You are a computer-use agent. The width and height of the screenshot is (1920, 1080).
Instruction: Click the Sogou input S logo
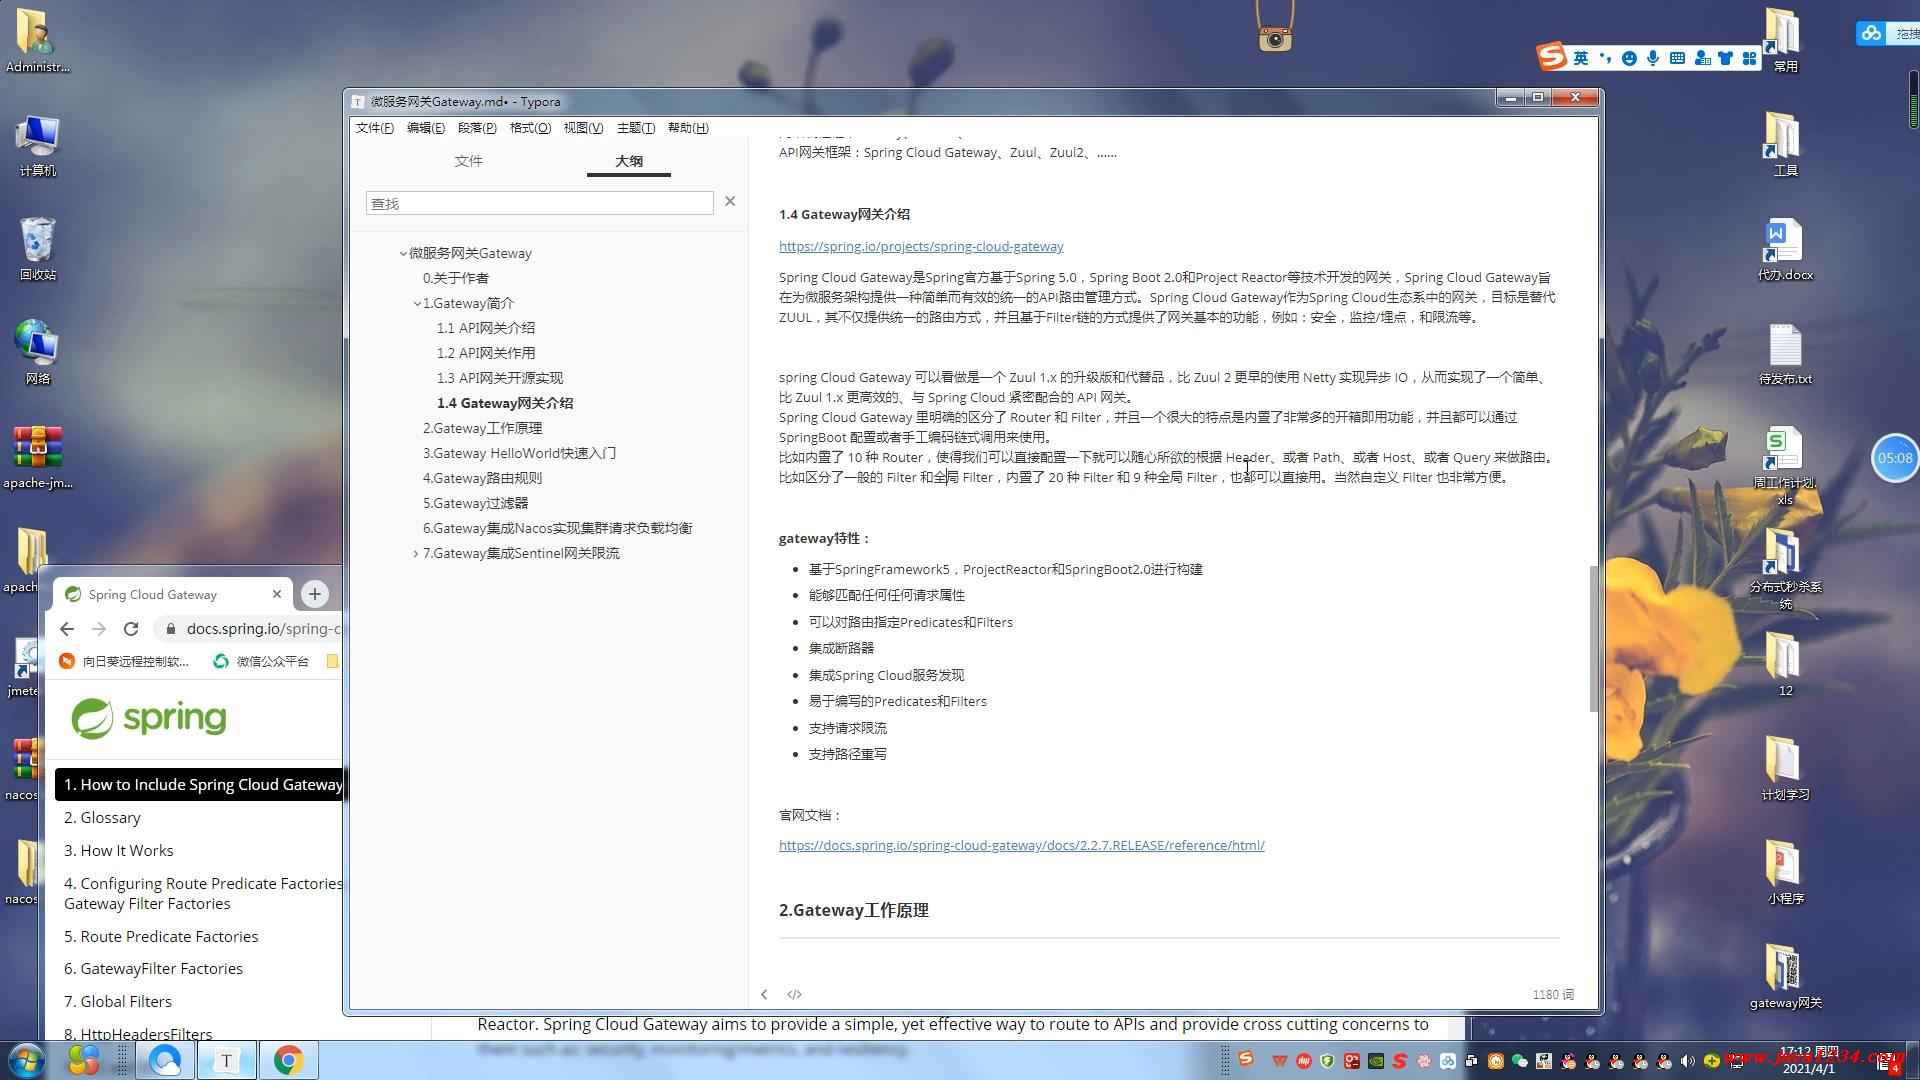(1551, 57)
